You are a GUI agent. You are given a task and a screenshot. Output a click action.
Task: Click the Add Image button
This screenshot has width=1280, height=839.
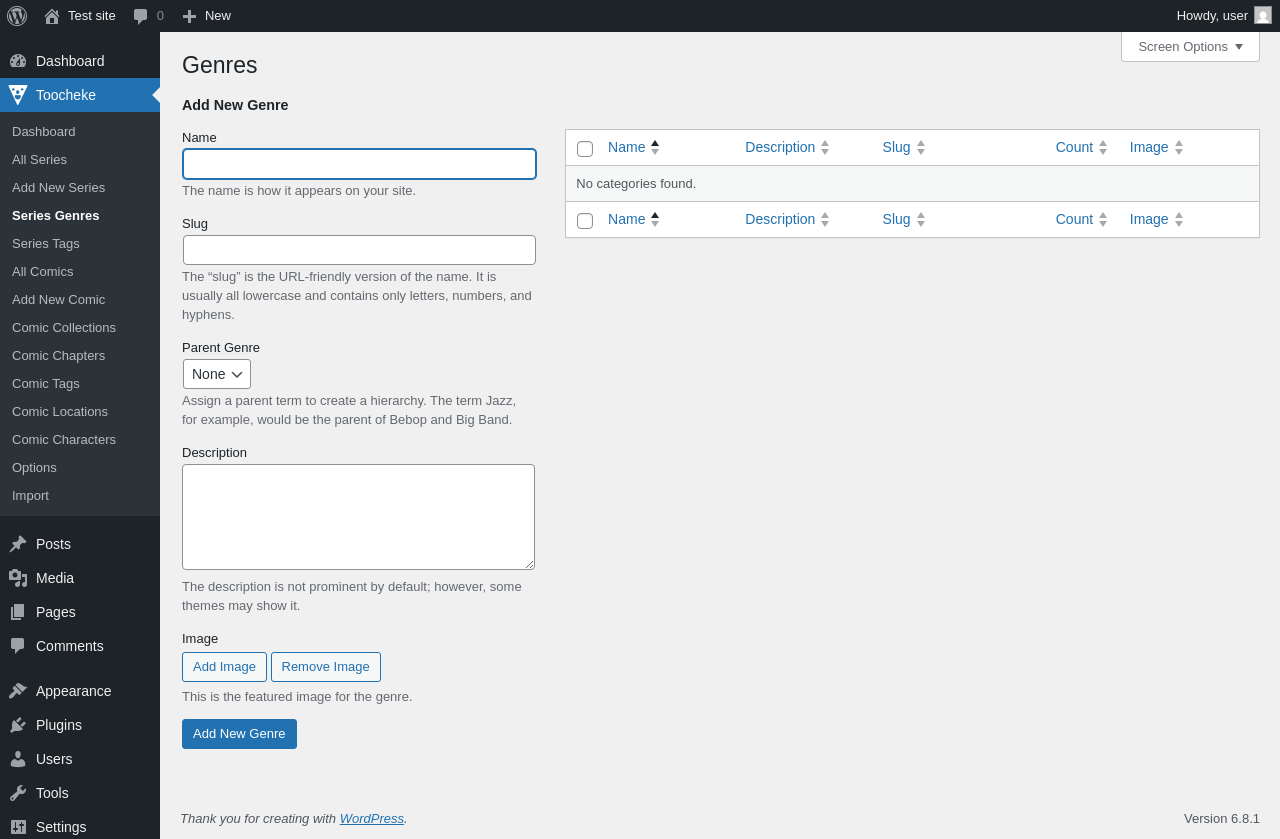pyautogui.click(x=224, y=667)
